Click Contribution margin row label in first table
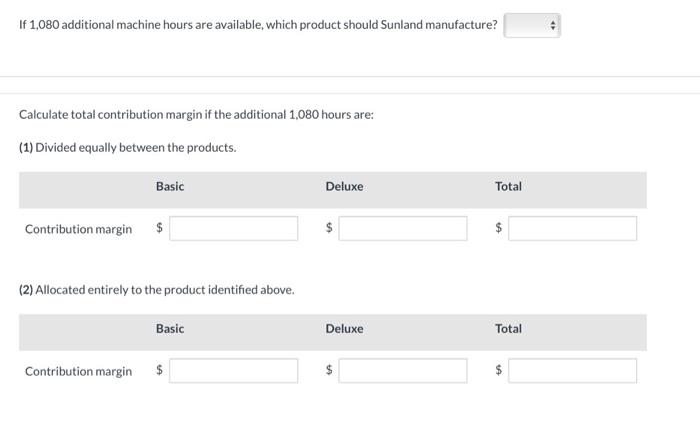 78,229
